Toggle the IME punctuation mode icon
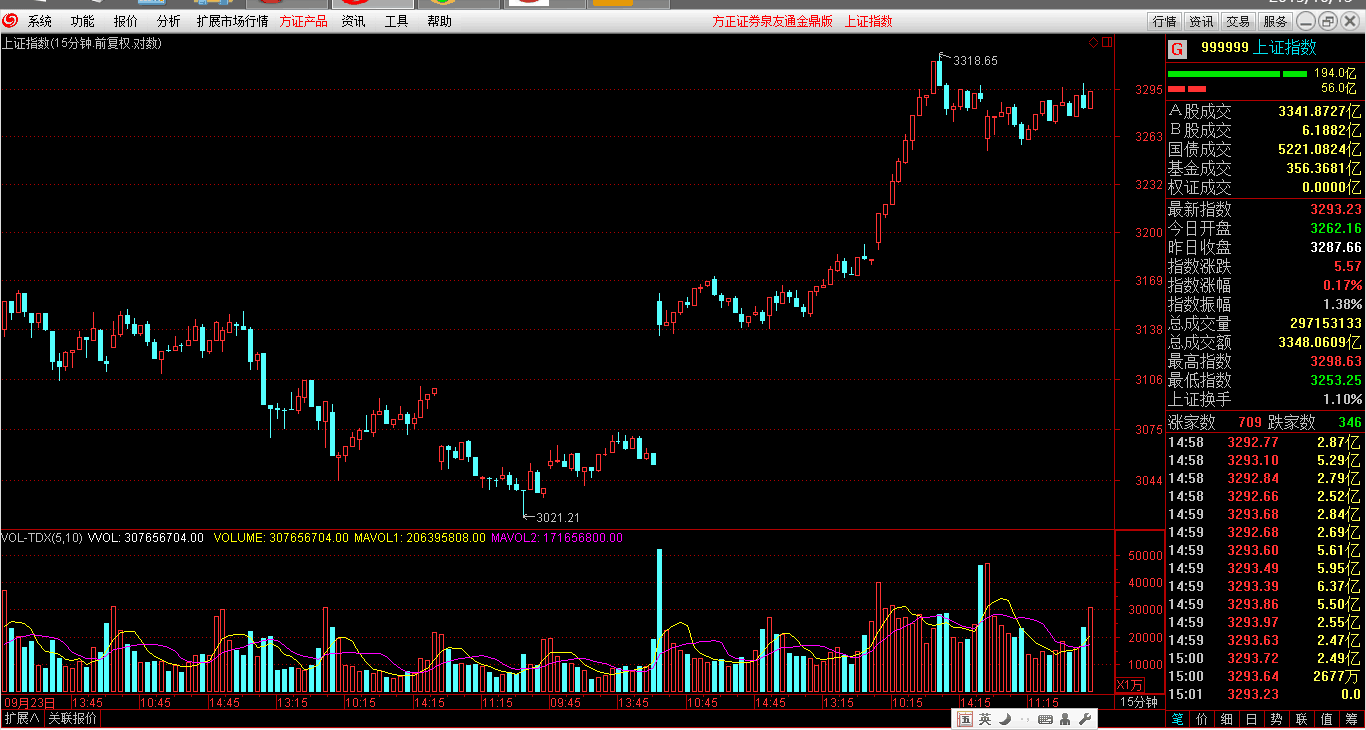This screenshot has height=730, width=1366. 1024,719
